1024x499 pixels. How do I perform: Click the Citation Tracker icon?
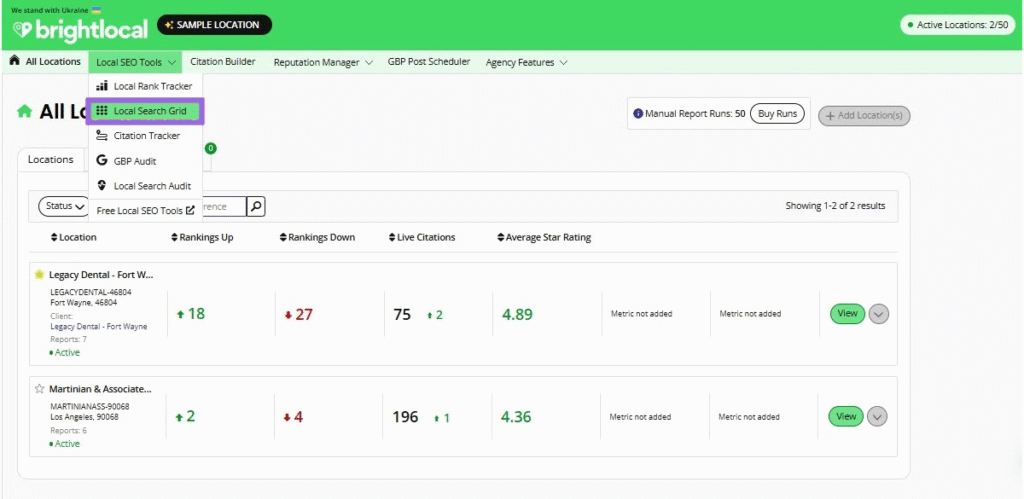tap(101, 136)
